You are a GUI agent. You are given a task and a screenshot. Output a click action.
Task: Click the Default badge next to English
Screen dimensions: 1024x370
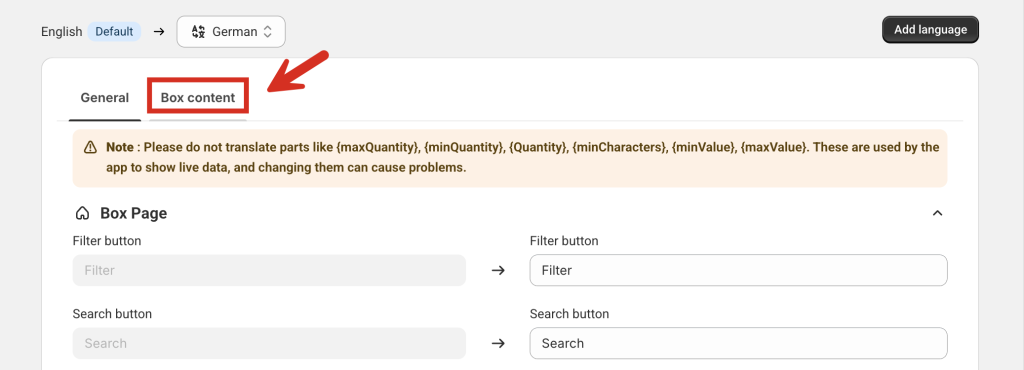[x=114, y=31]
